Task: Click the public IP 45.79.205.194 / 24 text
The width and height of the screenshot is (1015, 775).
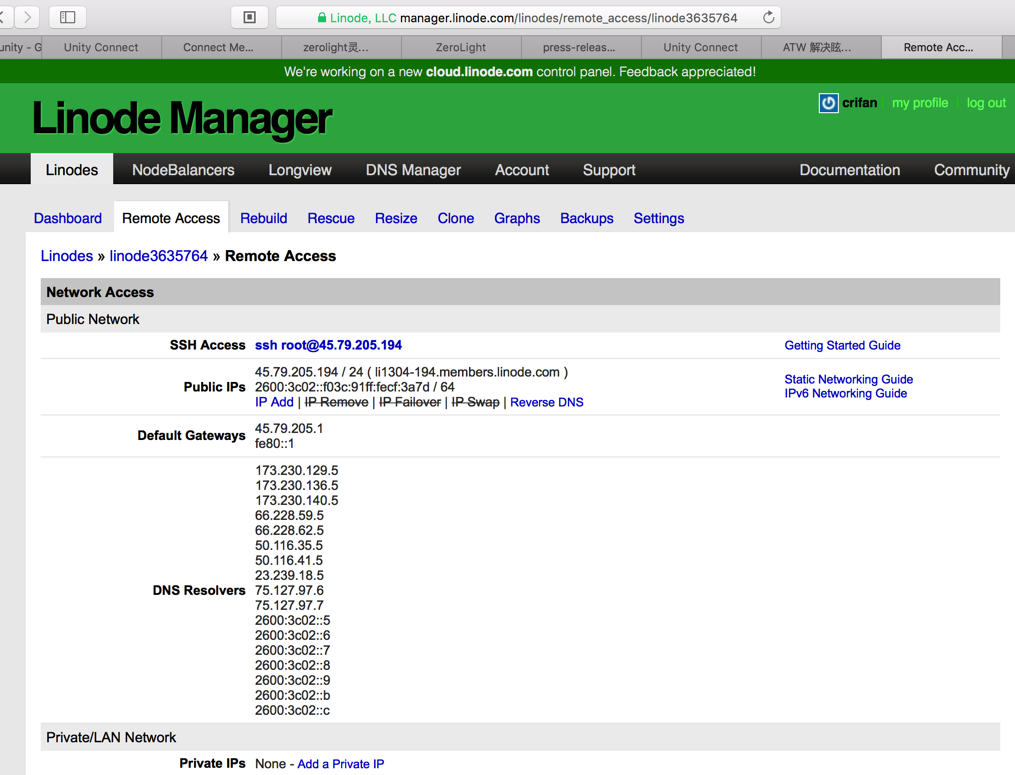Action: [309, 372]
